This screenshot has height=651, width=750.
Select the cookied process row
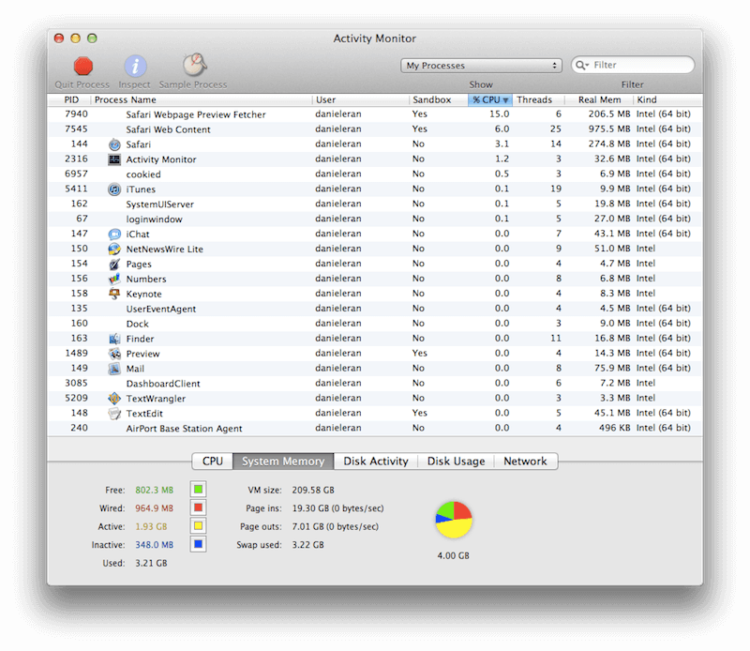click(375, 174)
